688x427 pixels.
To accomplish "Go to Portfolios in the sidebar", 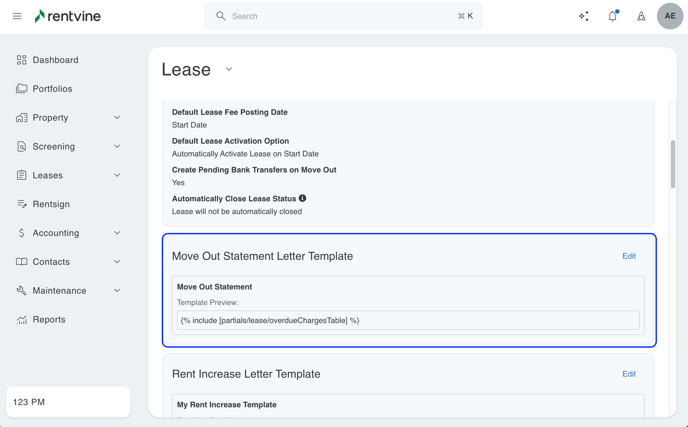I will click(x=52, y=89).
